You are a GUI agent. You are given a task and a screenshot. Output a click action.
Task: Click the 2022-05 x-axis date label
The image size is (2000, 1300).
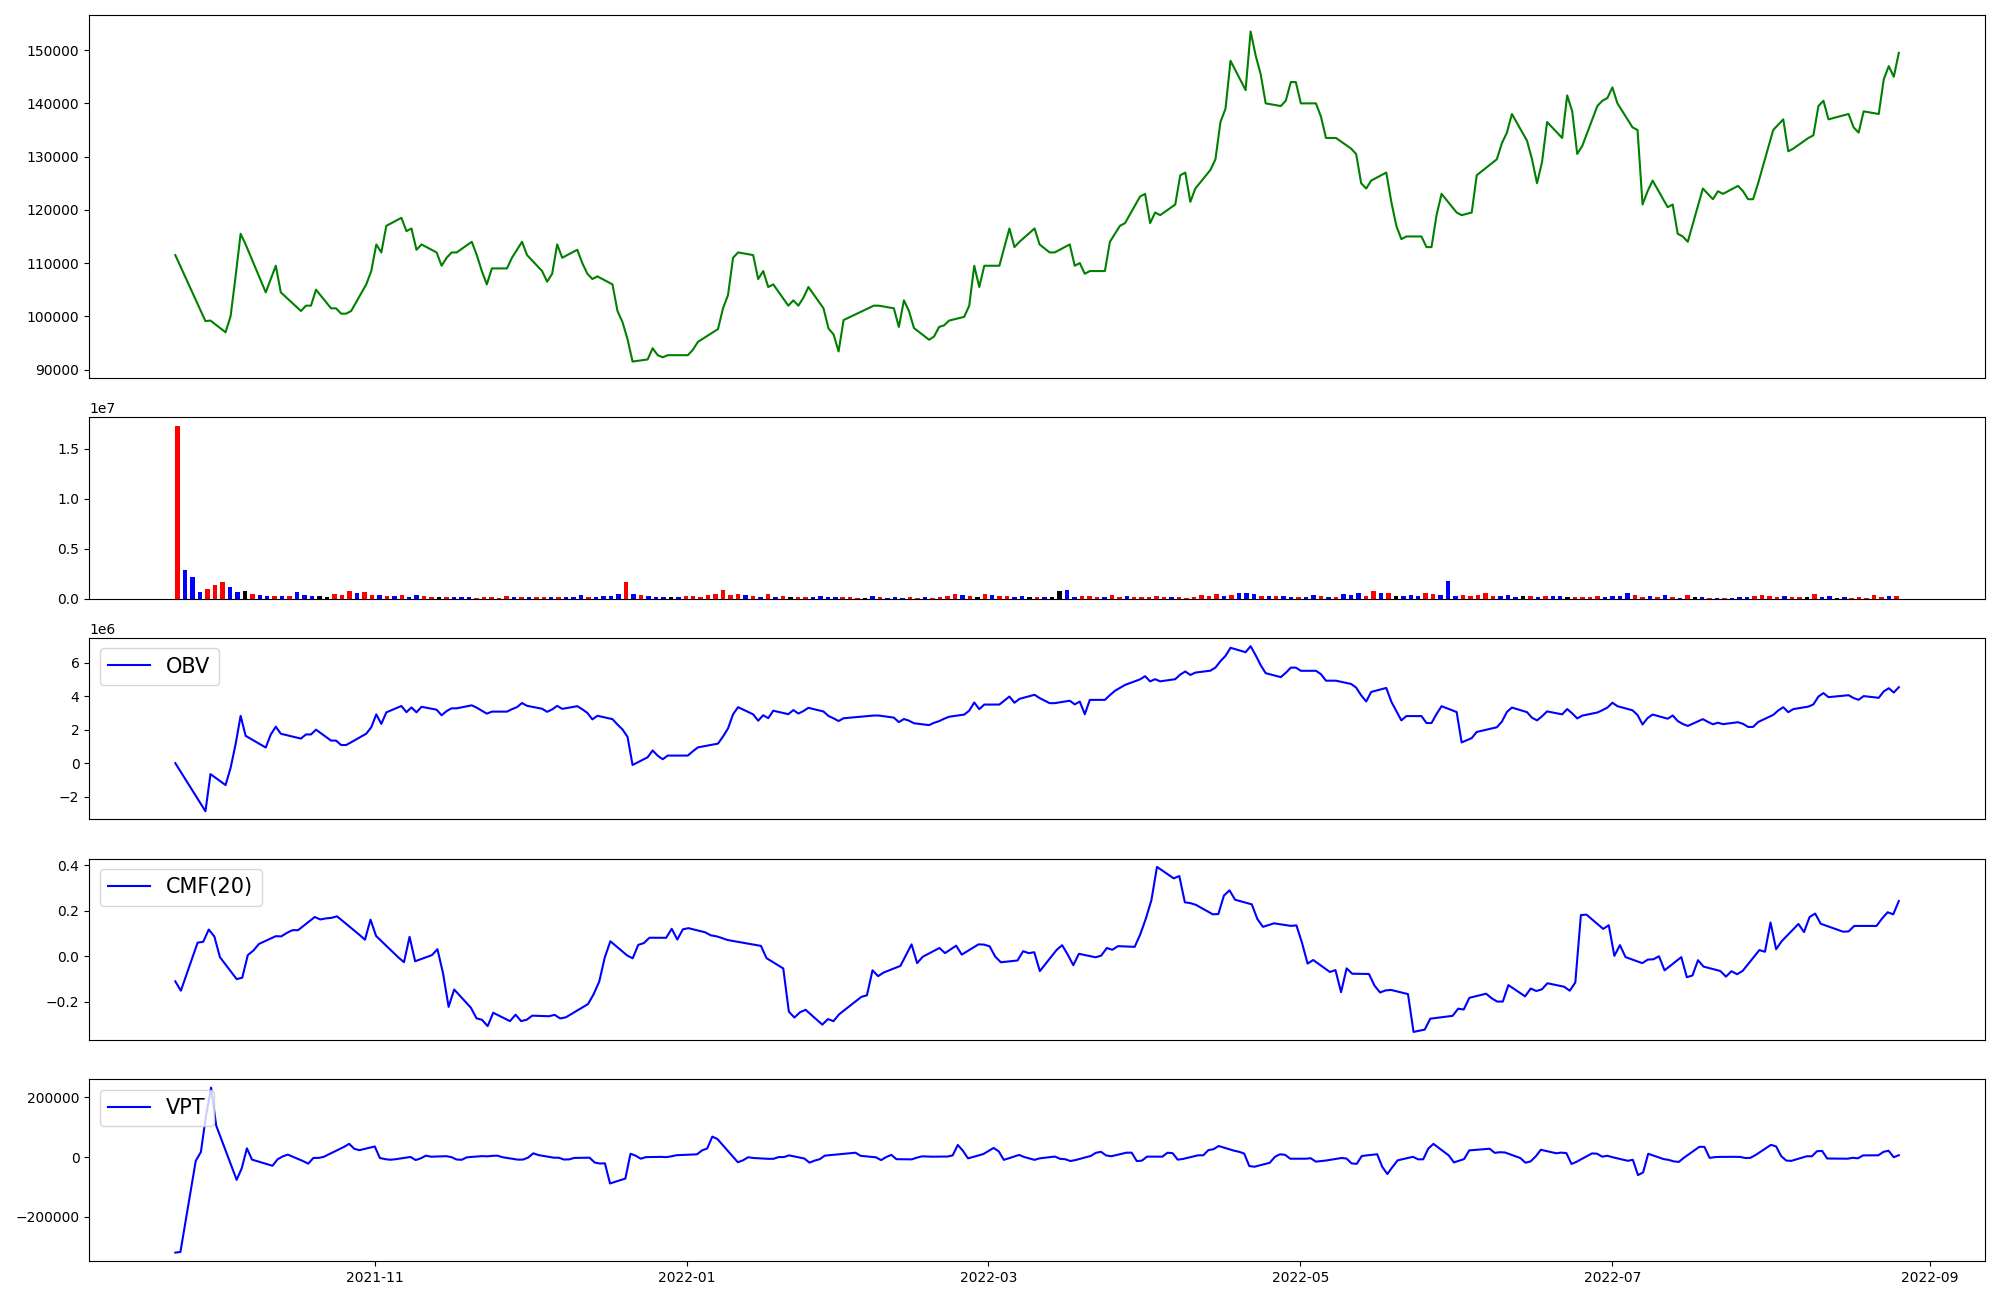[1300, 1277]
